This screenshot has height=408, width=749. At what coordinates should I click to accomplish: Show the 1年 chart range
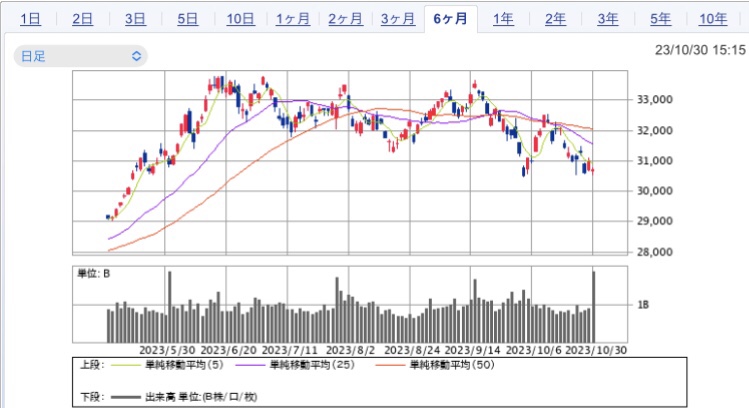503,19
